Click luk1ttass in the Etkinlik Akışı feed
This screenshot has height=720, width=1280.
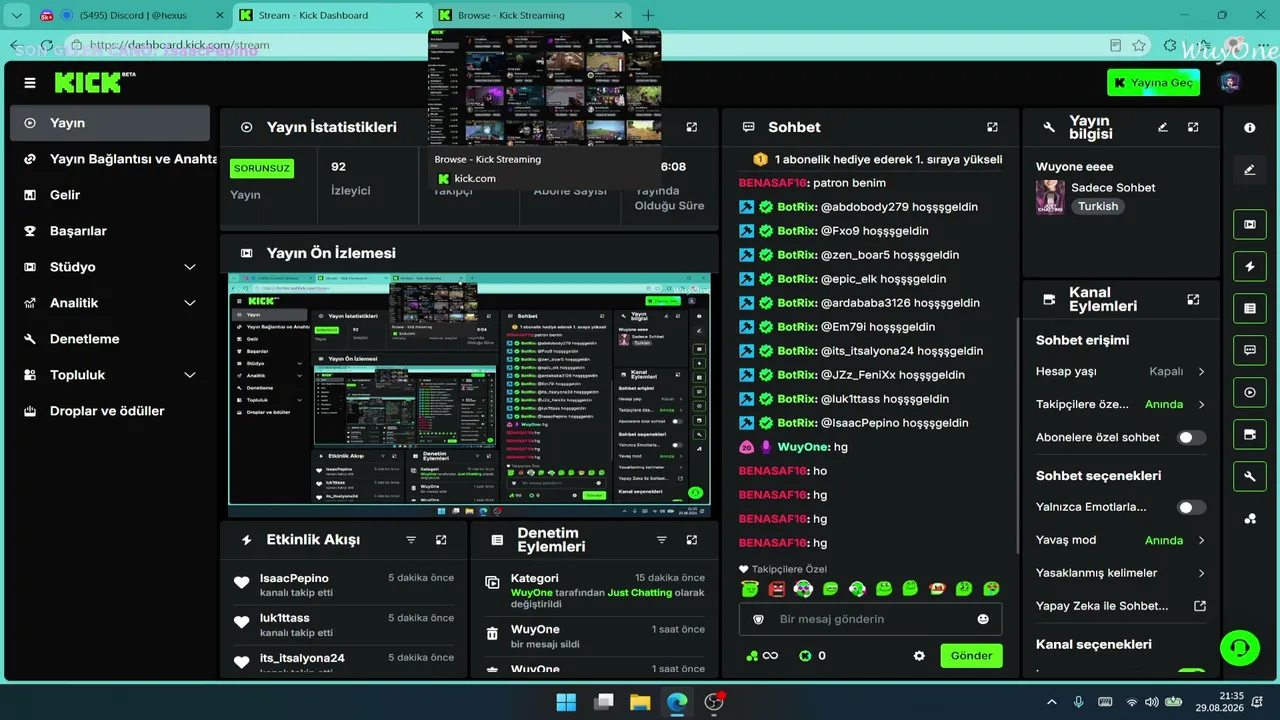coord(285,618)
